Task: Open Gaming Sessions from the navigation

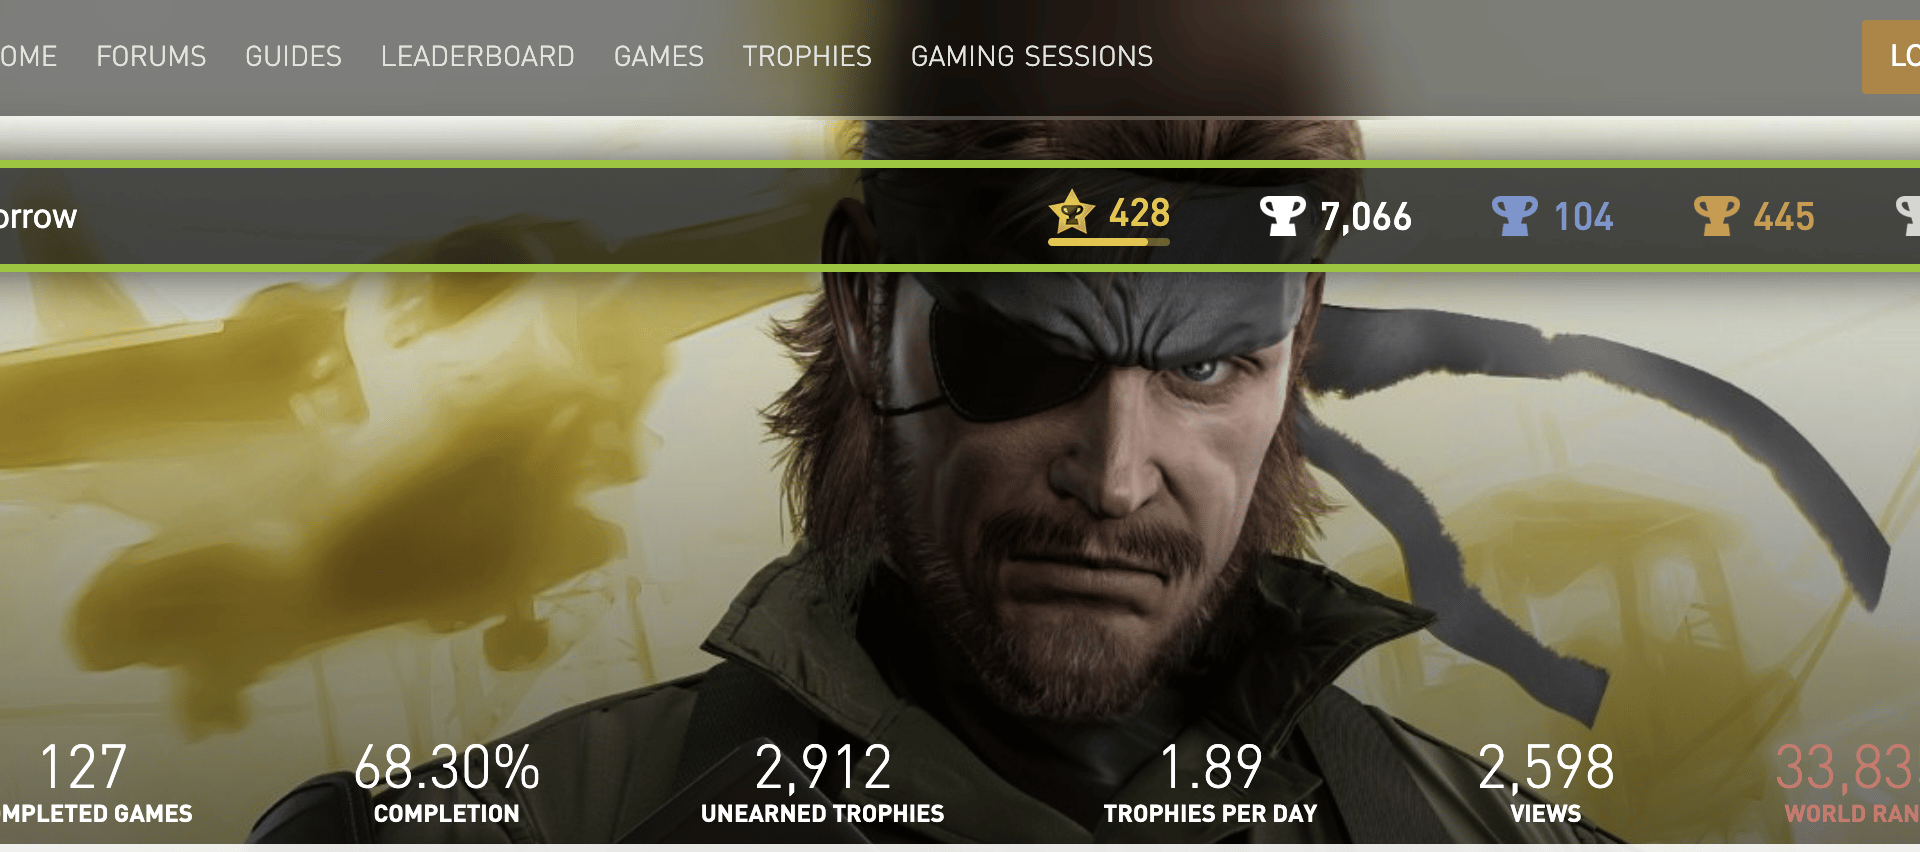Action: point(1031,57)
